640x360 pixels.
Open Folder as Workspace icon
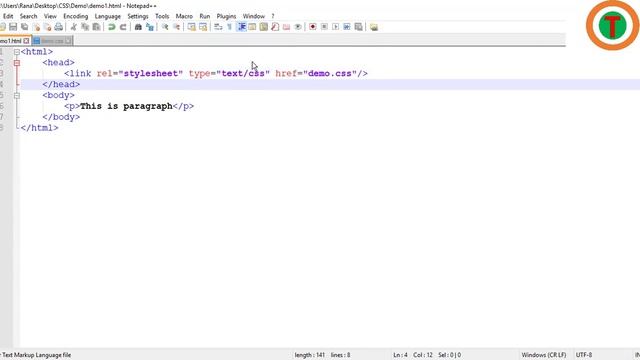[x=287, y=27]
